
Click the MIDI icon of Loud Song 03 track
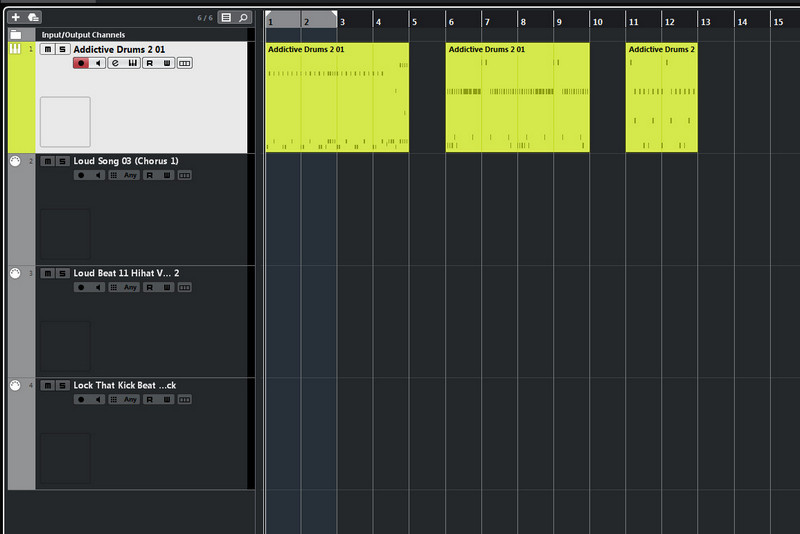15,161
